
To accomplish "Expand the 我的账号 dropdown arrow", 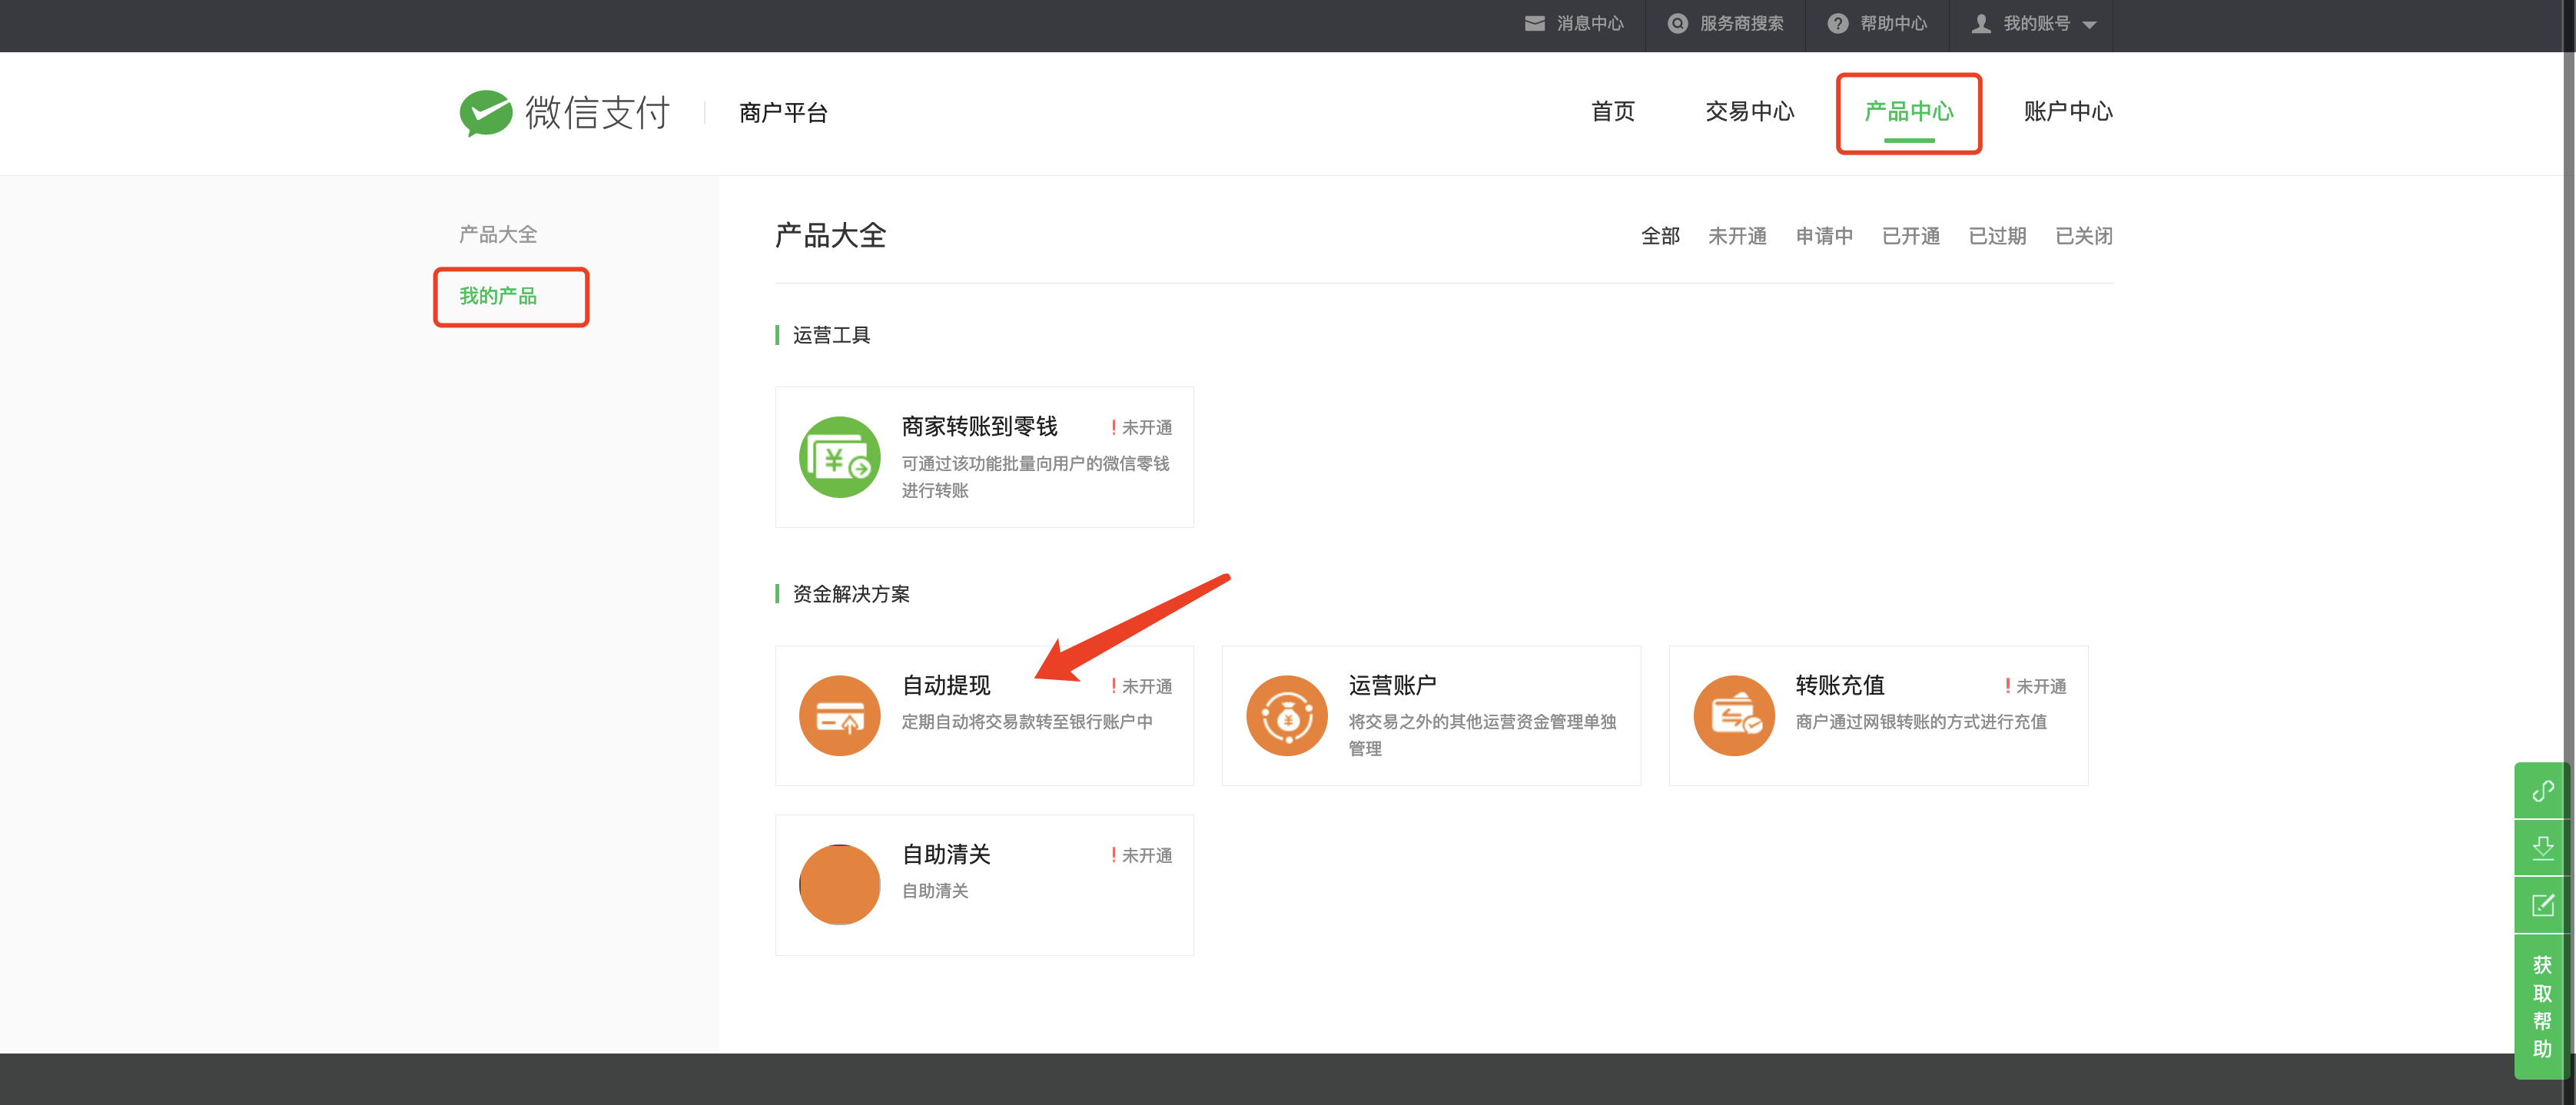I will [2089, 25].
